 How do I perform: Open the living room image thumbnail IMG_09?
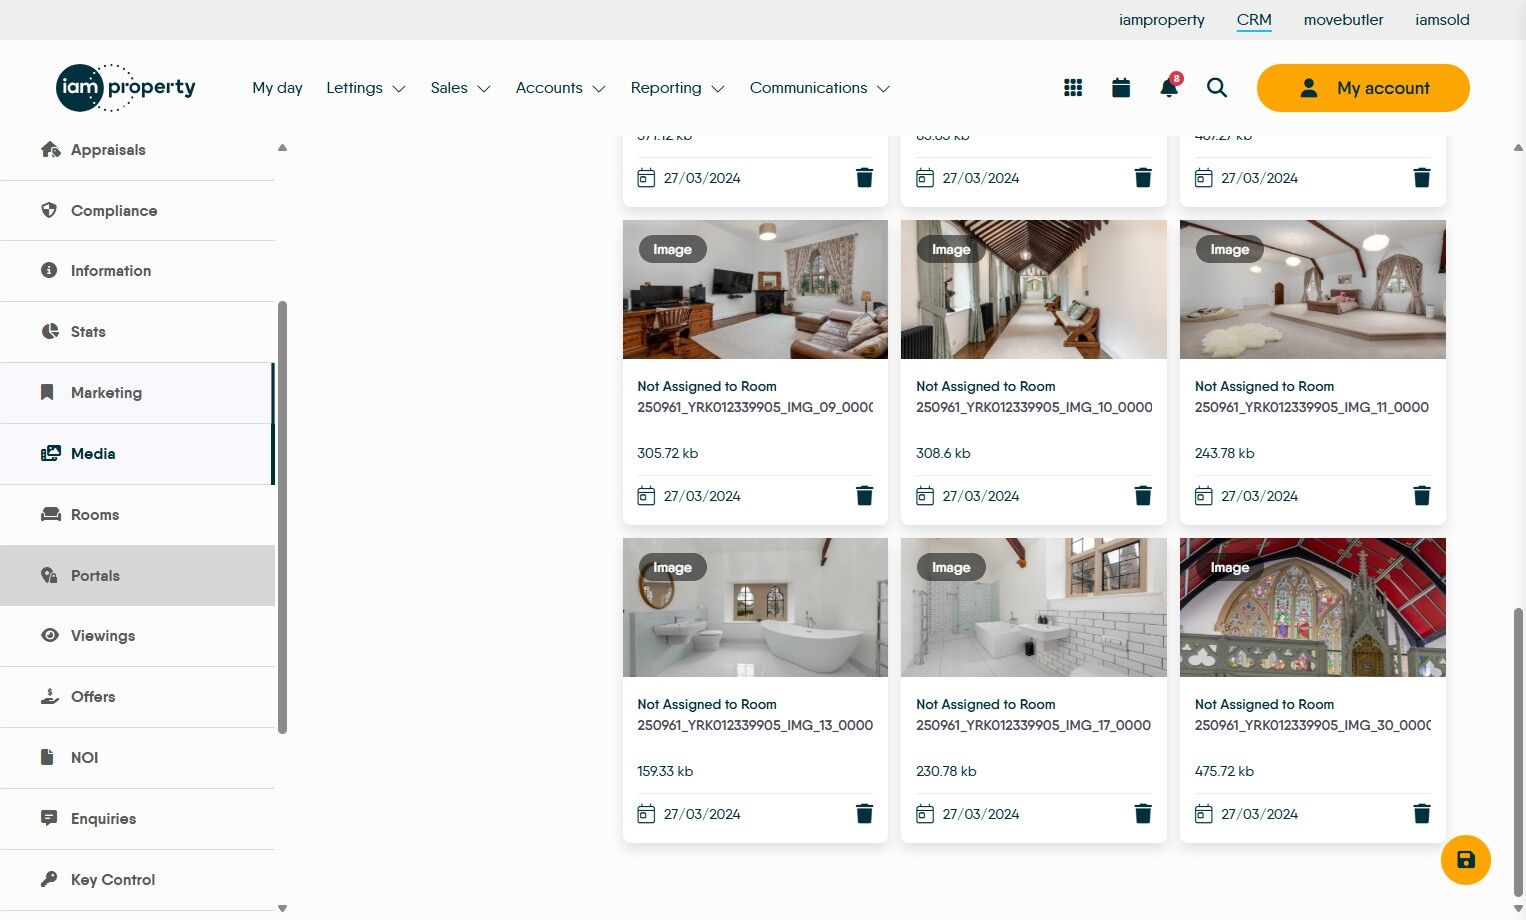(x=755, y=289)
